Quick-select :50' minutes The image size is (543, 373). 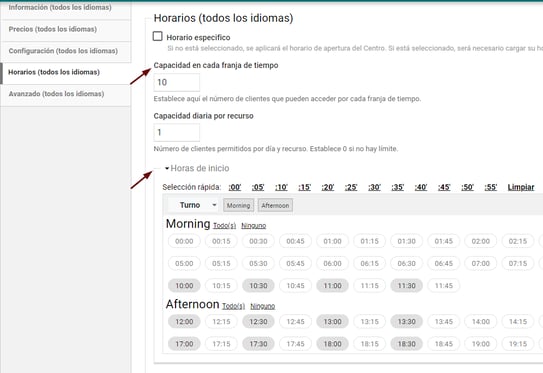[x=467, y=187]
